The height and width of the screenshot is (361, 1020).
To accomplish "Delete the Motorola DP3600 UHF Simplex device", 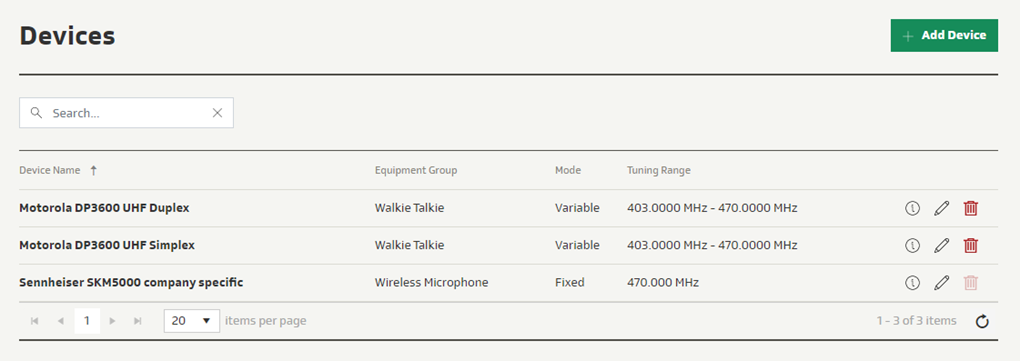I will [971, 245].
